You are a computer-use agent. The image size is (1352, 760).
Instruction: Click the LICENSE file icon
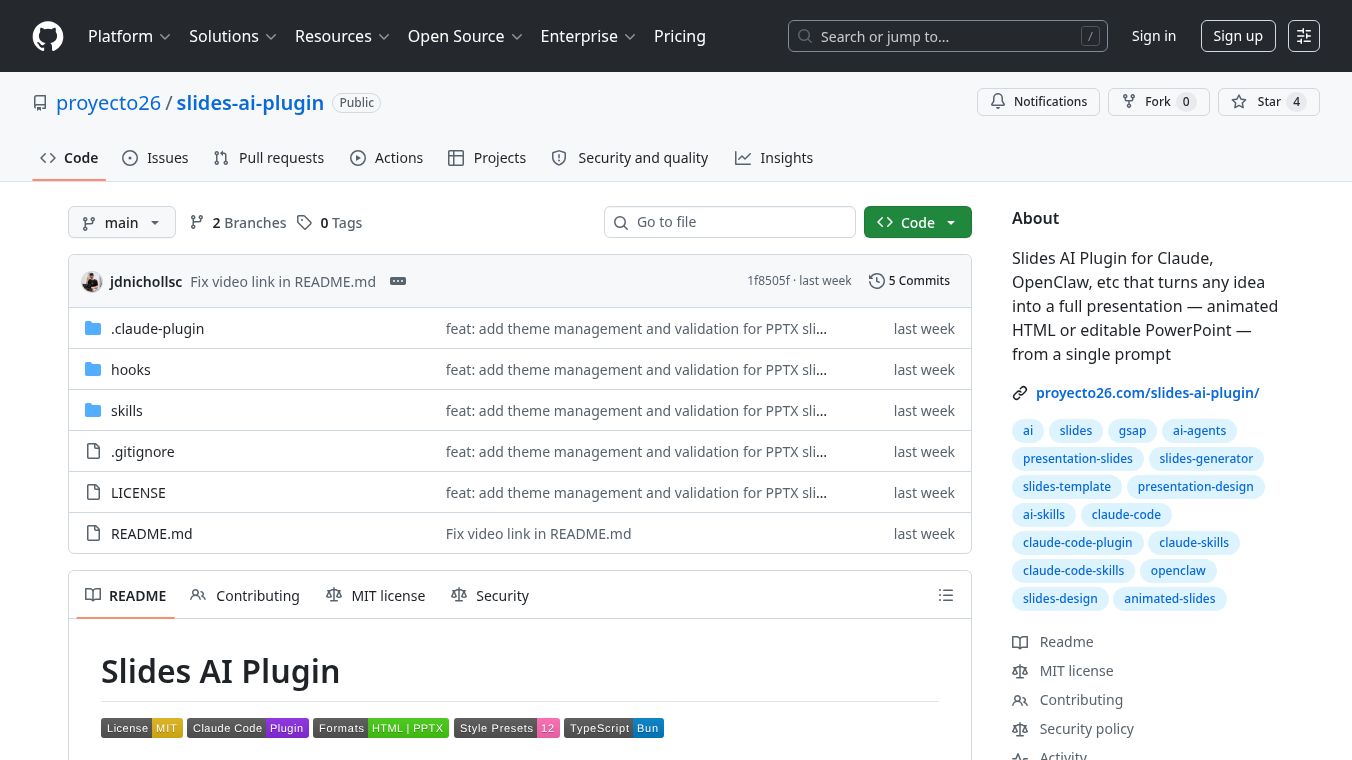pyautogui.click(x=93, y=492)
